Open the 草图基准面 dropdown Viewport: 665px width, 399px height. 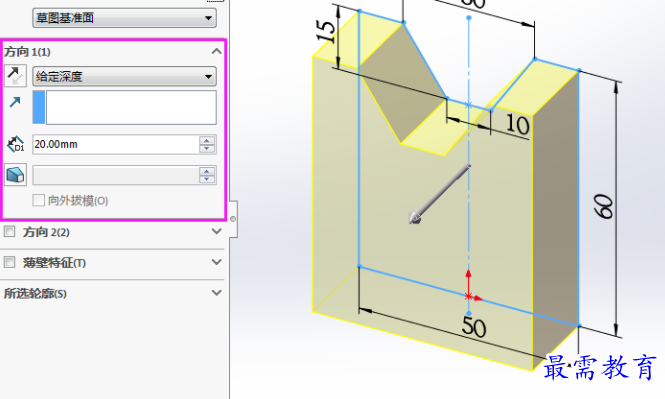pyautogui.click(x=124, y=18)
